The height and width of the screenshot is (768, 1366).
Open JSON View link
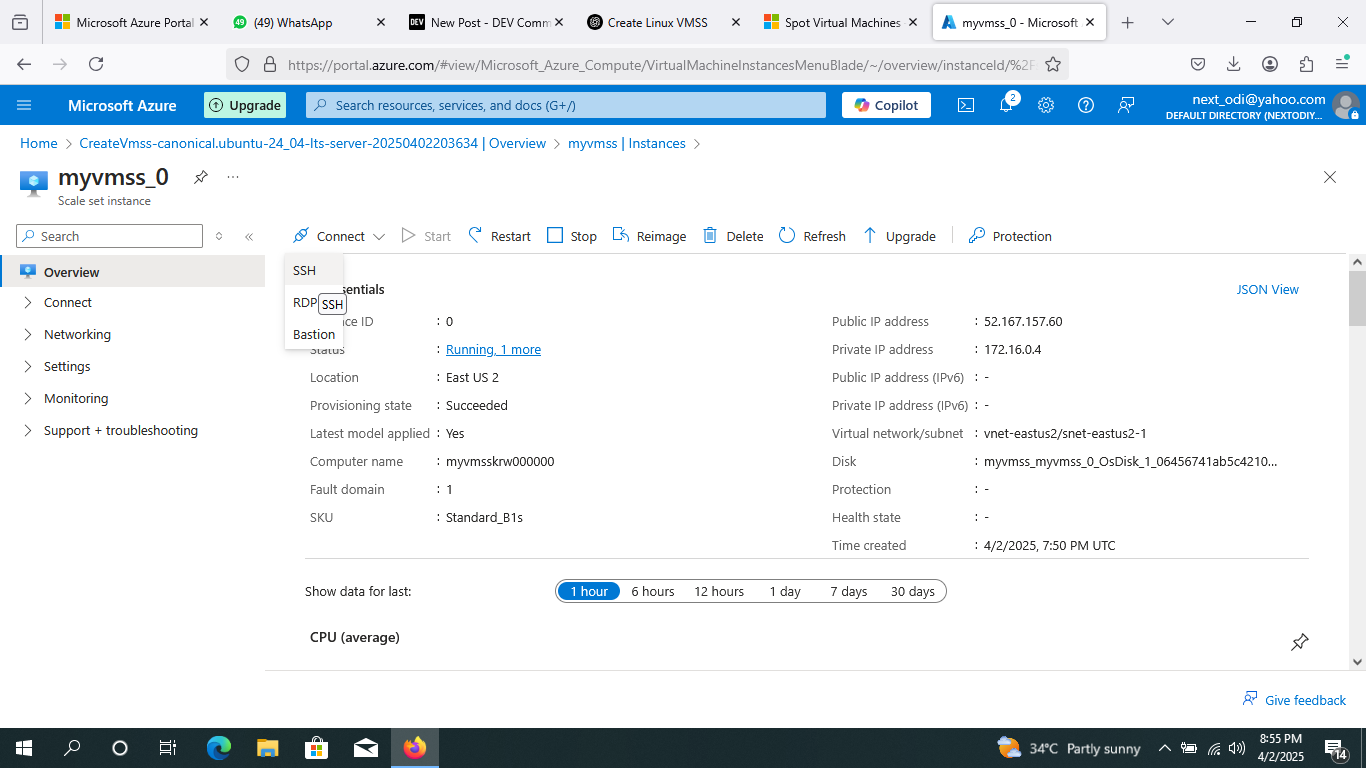pos(1268,290)
